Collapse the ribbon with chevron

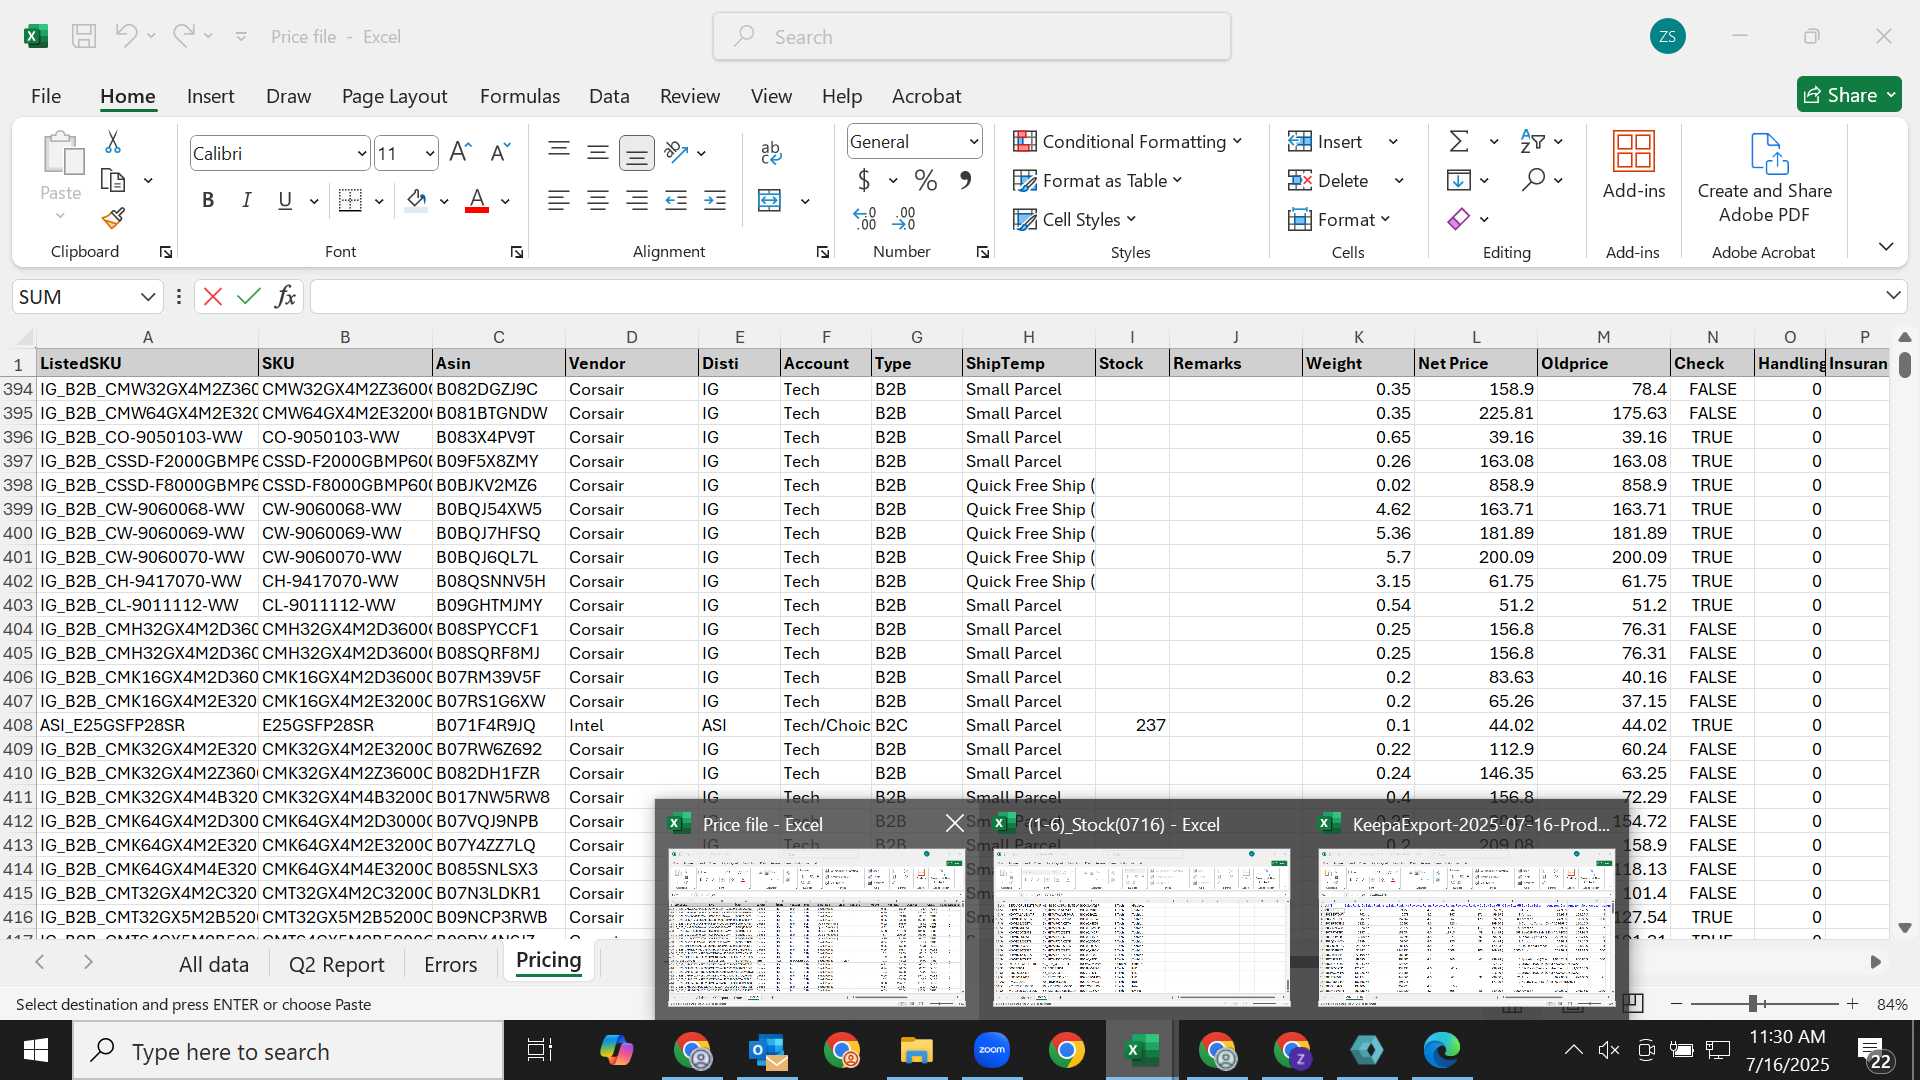tap(1885, 247)
